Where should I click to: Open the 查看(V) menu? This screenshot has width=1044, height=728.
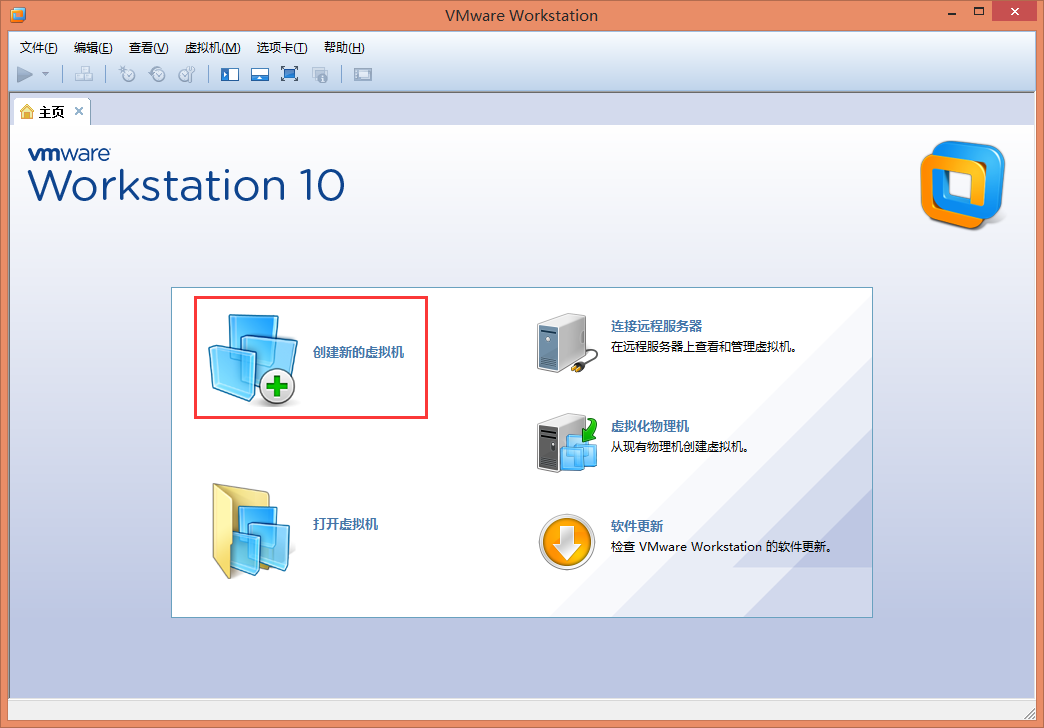(x=148, y=48)
